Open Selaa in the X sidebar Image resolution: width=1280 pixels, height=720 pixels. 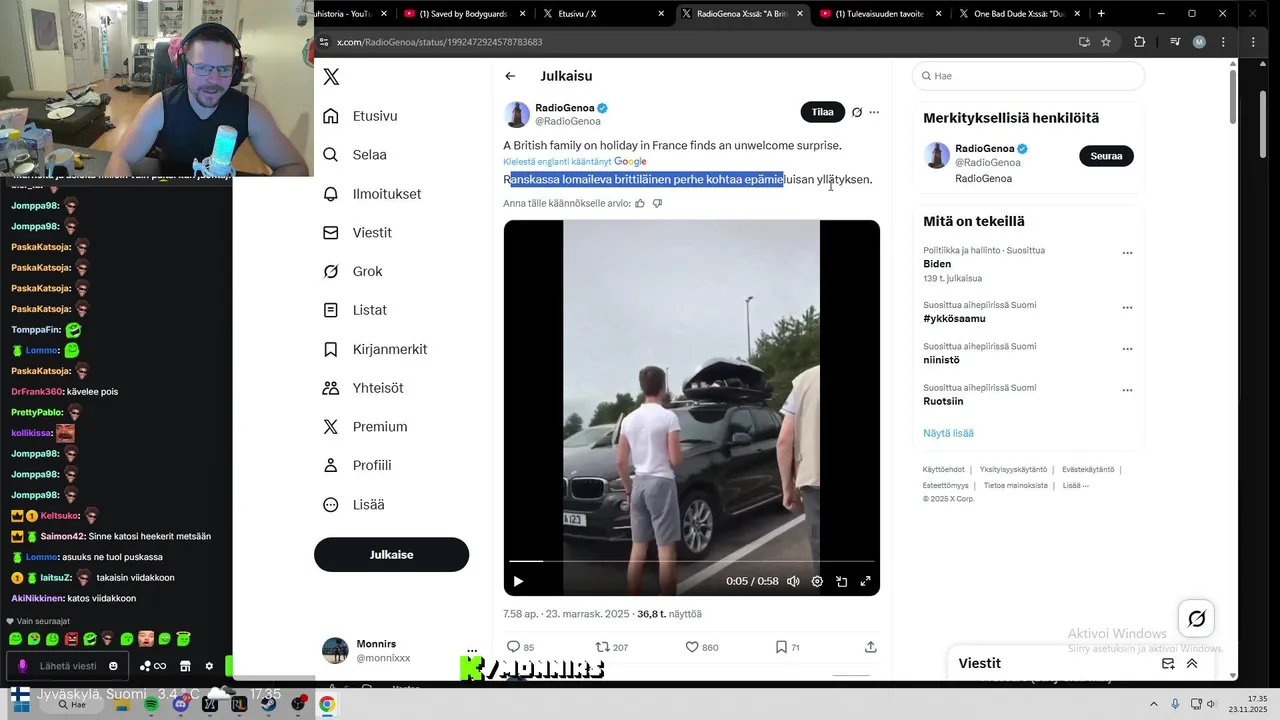click(355, 155)
